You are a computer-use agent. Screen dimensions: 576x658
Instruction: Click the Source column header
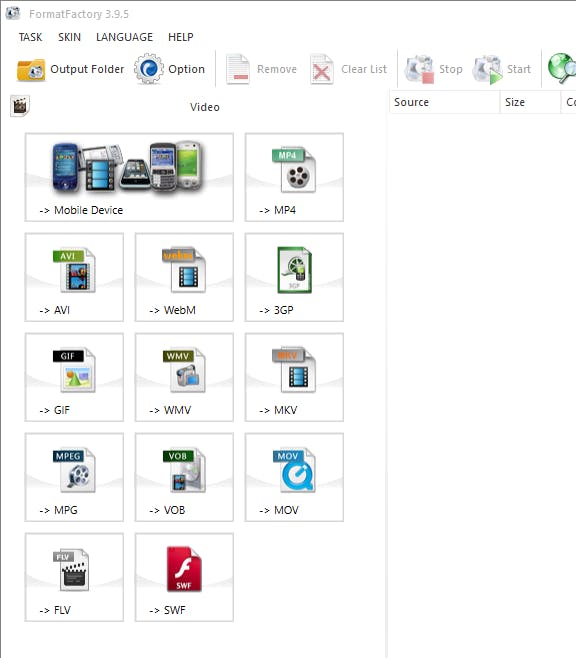445,102
